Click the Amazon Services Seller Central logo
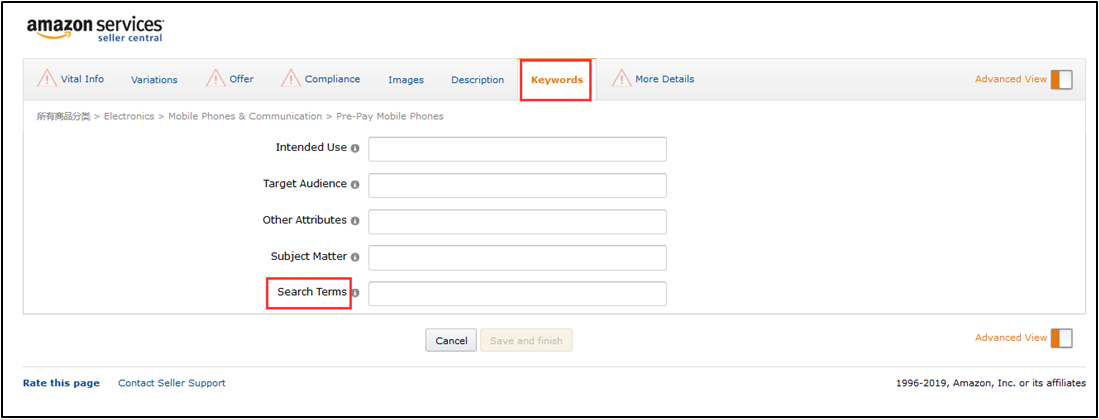Screen dimensions: 1099x419 point(95,29)
